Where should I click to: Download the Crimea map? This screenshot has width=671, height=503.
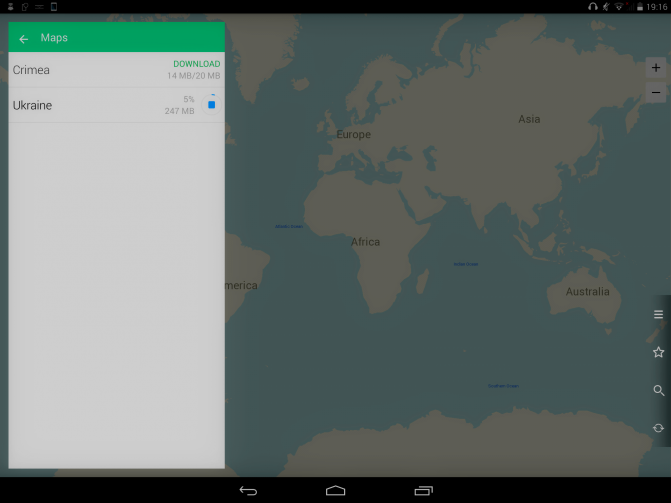pyautogui.click(x=196, y=64)
